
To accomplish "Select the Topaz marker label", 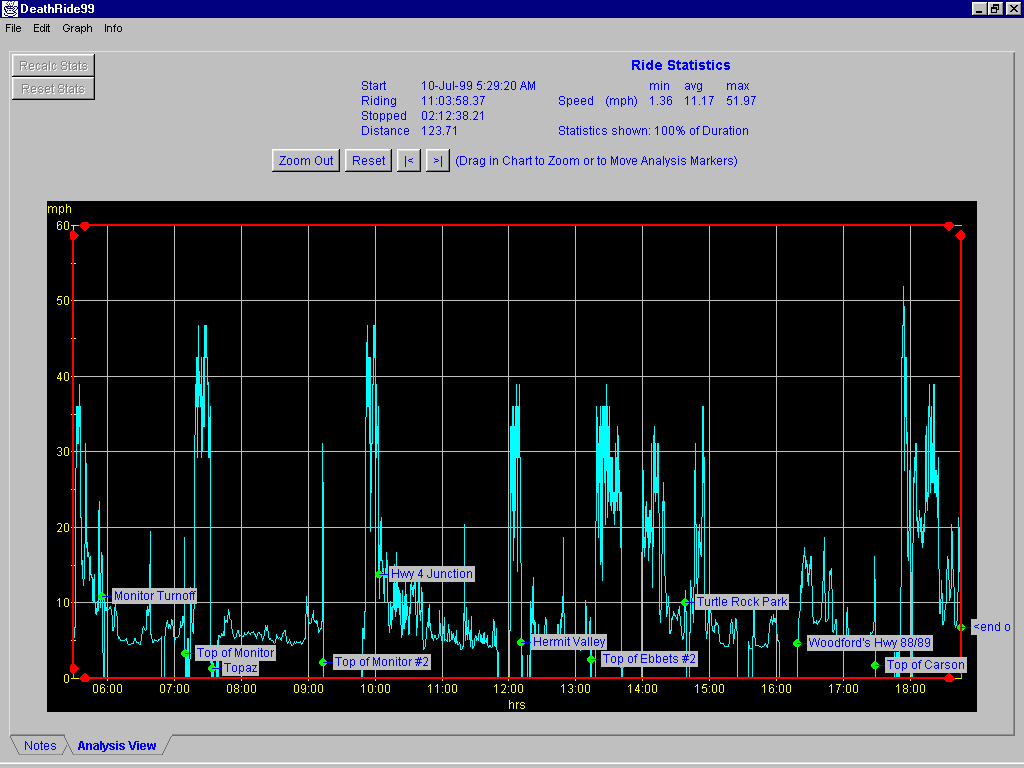I will click(x=240, y=667).
